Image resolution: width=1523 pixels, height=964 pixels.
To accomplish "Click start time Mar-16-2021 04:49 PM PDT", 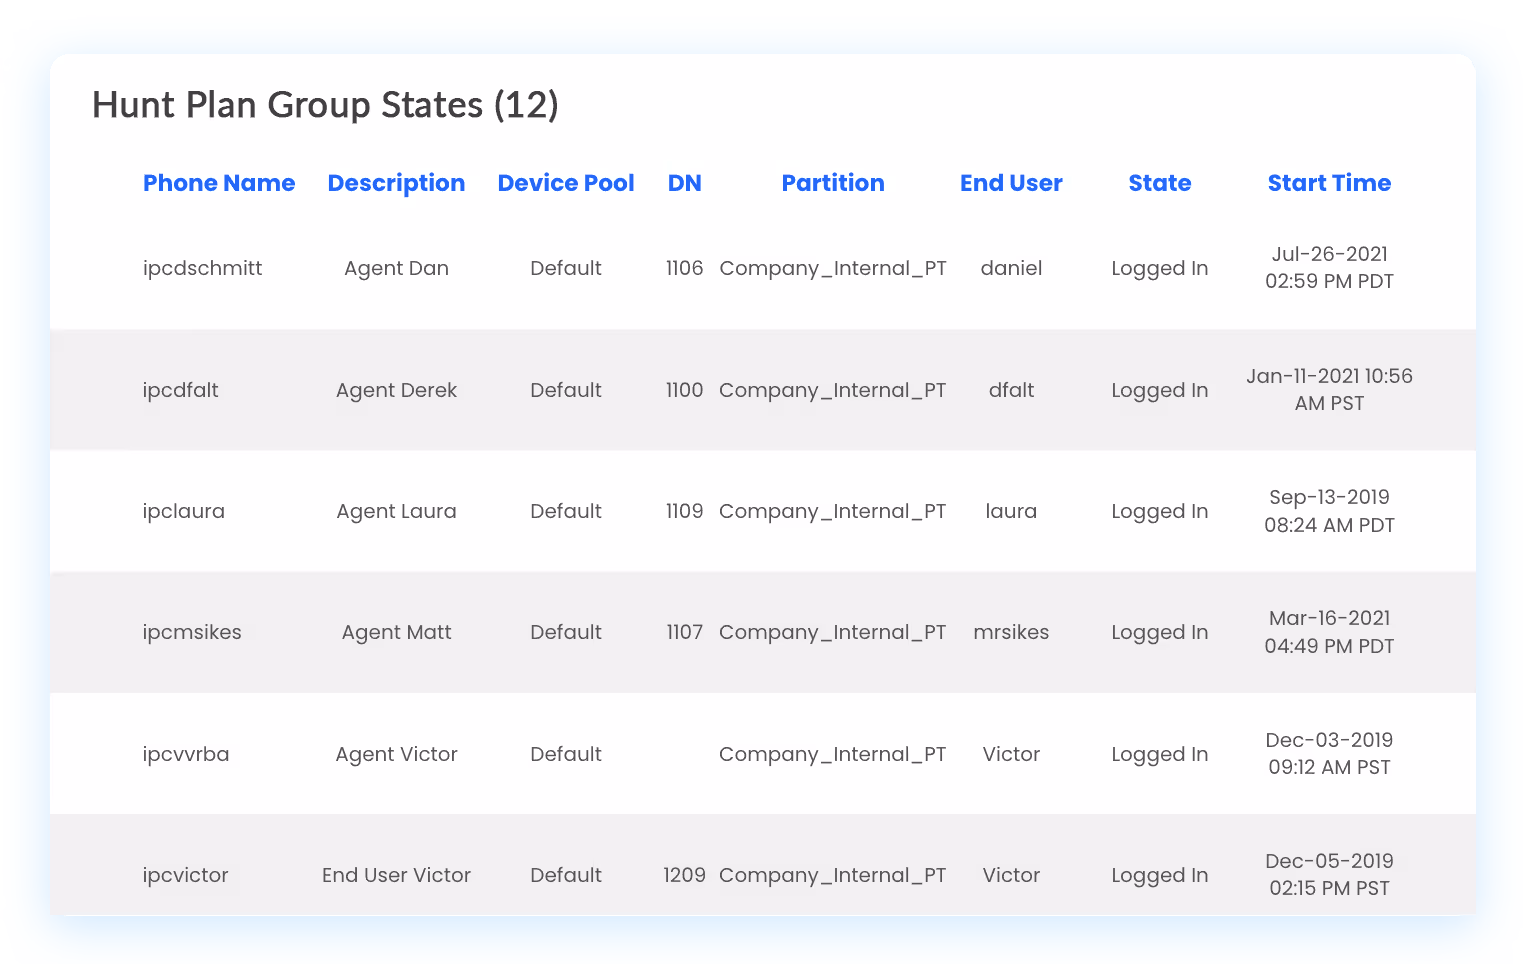I will coord(1329,632).
